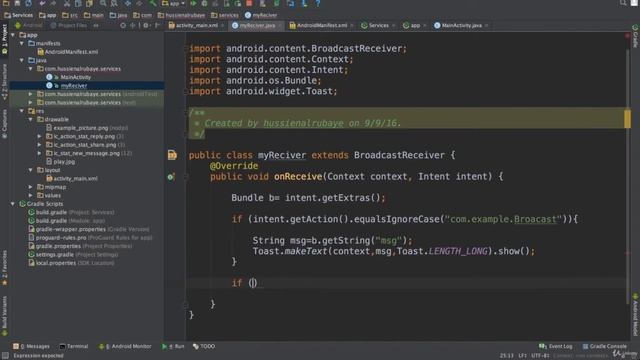
Task: Click the Help question mark icon
Action: 318,3
